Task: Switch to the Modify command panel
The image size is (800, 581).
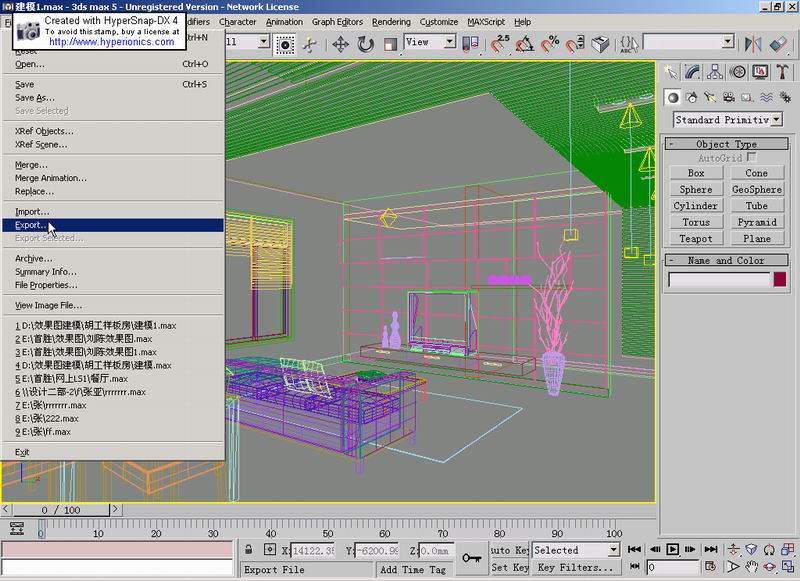Action: (x=692, y=72)
